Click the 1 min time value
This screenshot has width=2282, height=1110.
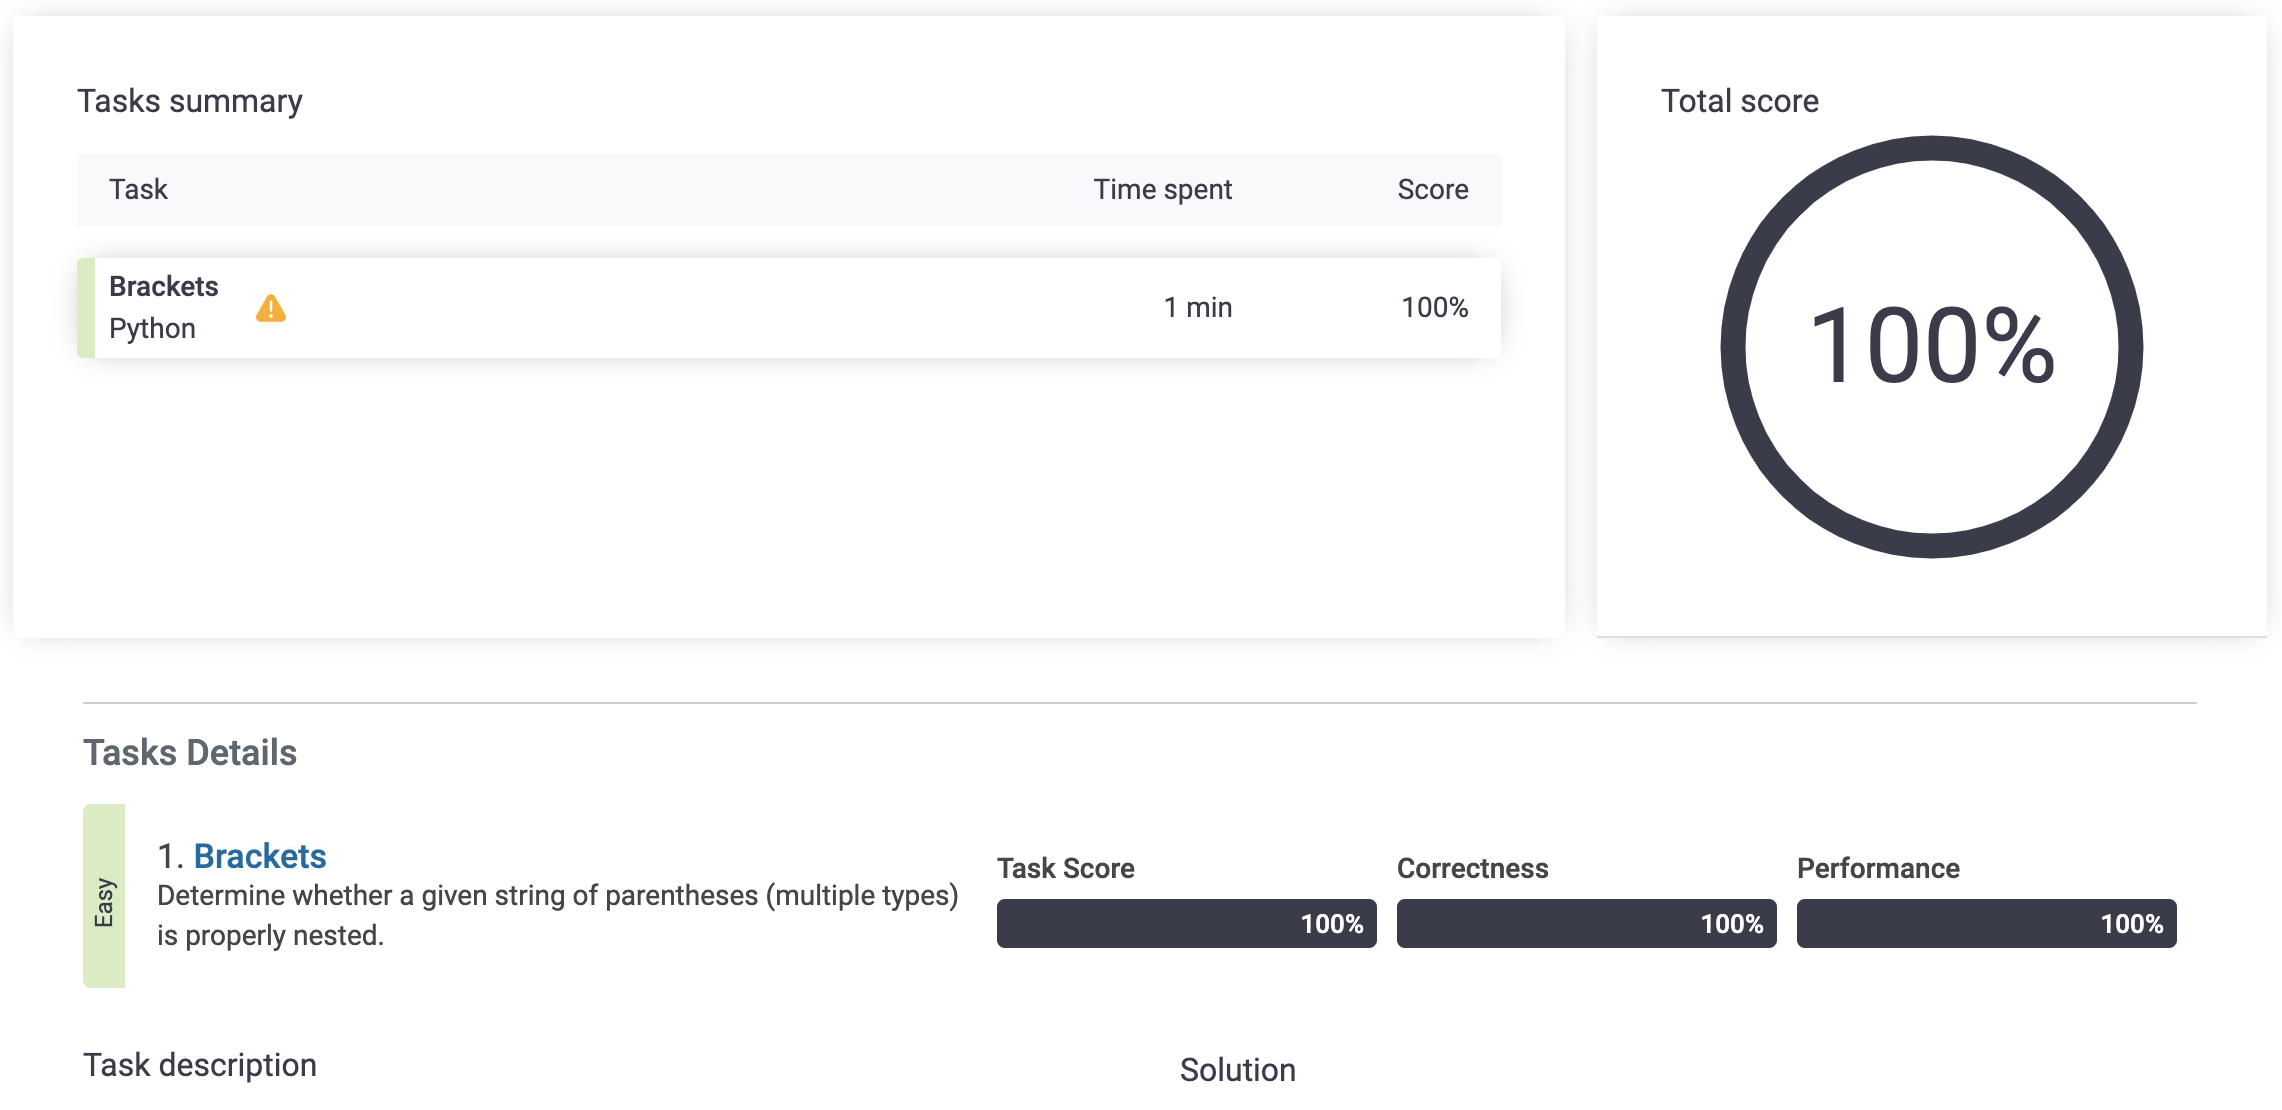pyautogui.click(x=1197, y=308)
